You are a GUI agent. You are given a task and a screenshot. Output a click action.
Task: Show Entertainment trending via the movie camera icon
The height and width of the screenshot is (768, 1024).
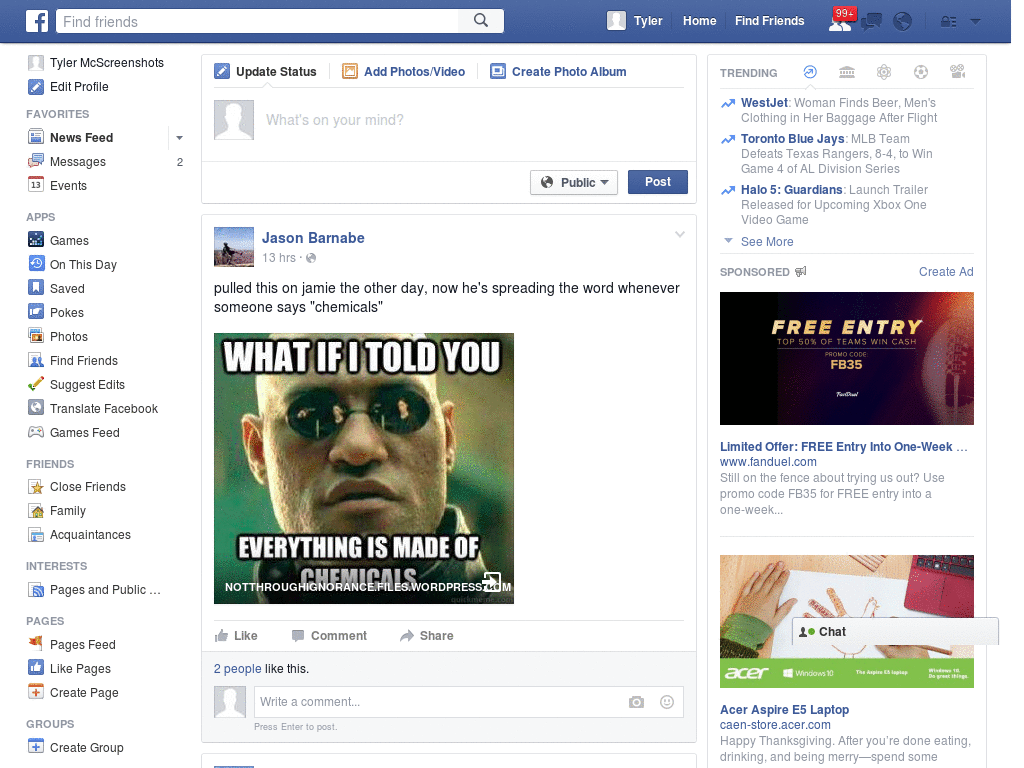(x=957, y=72)
